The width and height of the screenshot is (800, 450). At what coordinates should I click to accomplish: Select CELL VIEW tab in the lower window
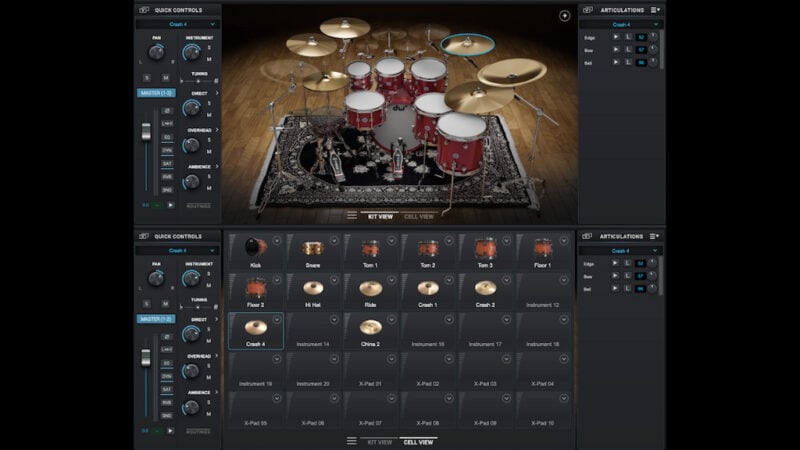pos(418,442)
